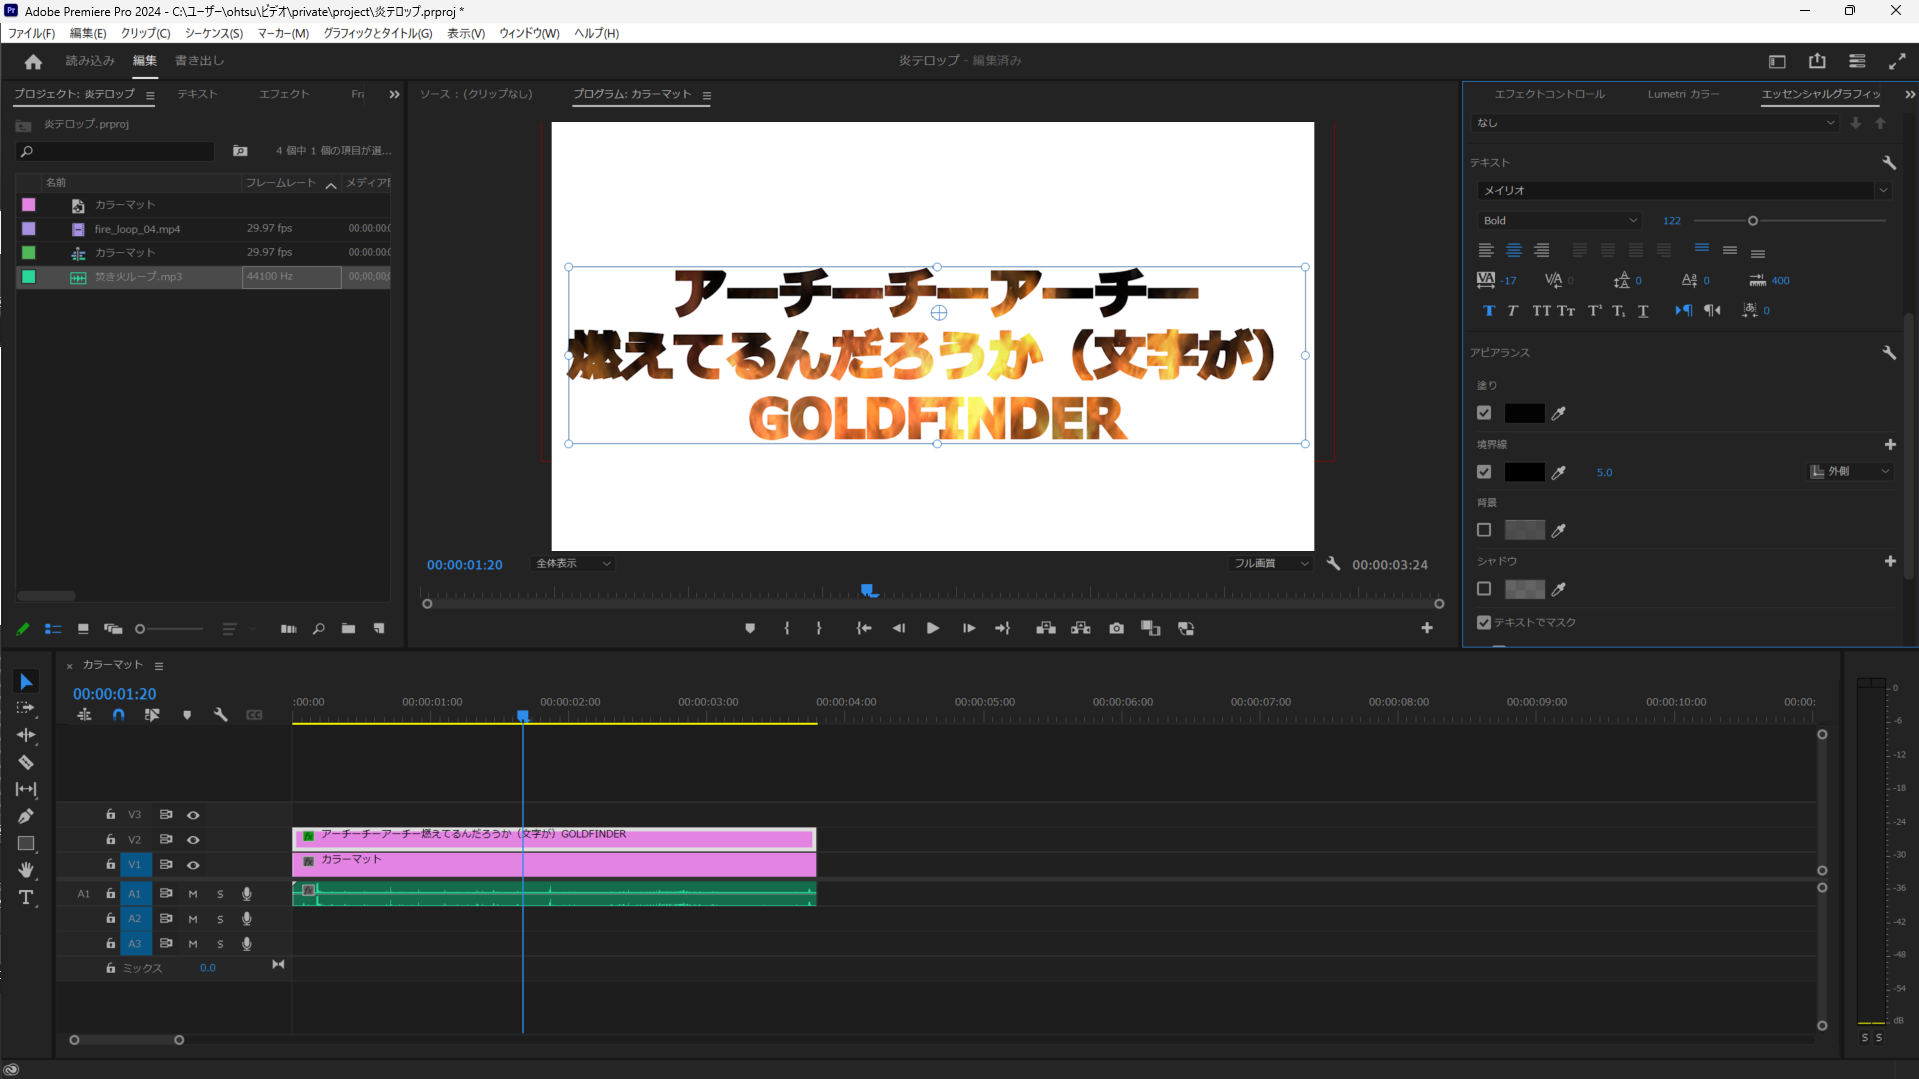Select the Pen tool in timeline toolbar
This screenshot has height=1079, width=1919.
point(26,816)
